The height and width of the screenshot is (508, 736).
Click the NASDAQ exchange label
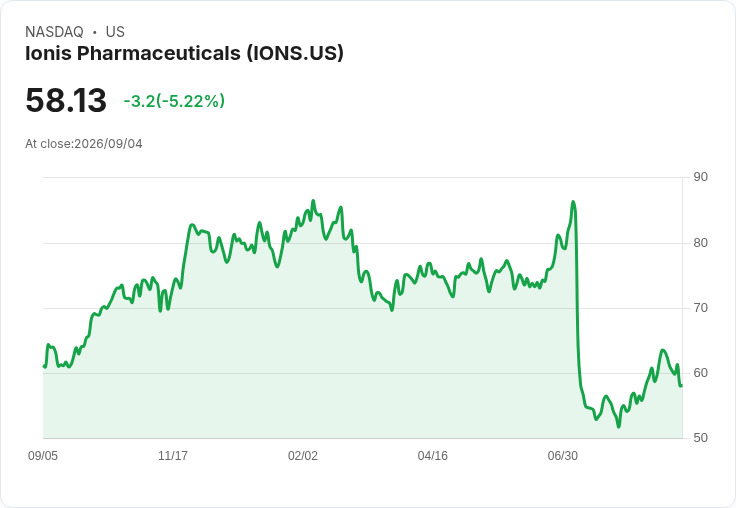(x=54, y=32)
